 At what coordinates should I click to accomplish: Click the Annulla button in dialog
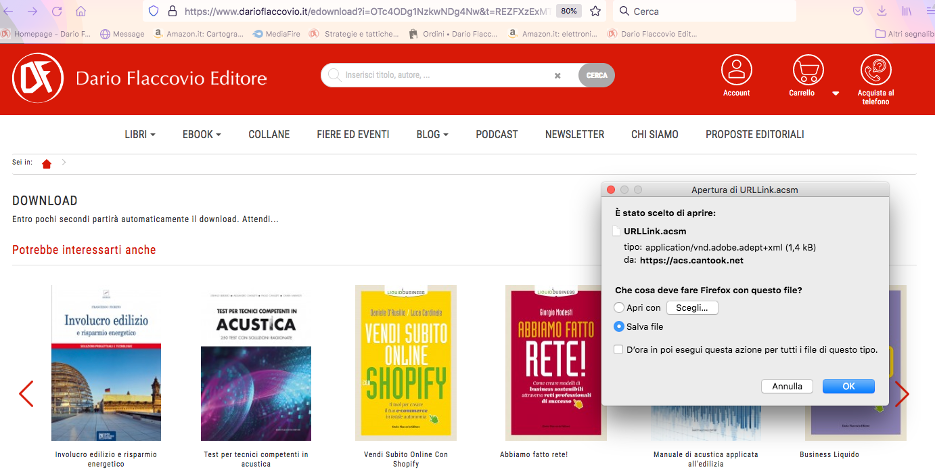click(787, 386)
